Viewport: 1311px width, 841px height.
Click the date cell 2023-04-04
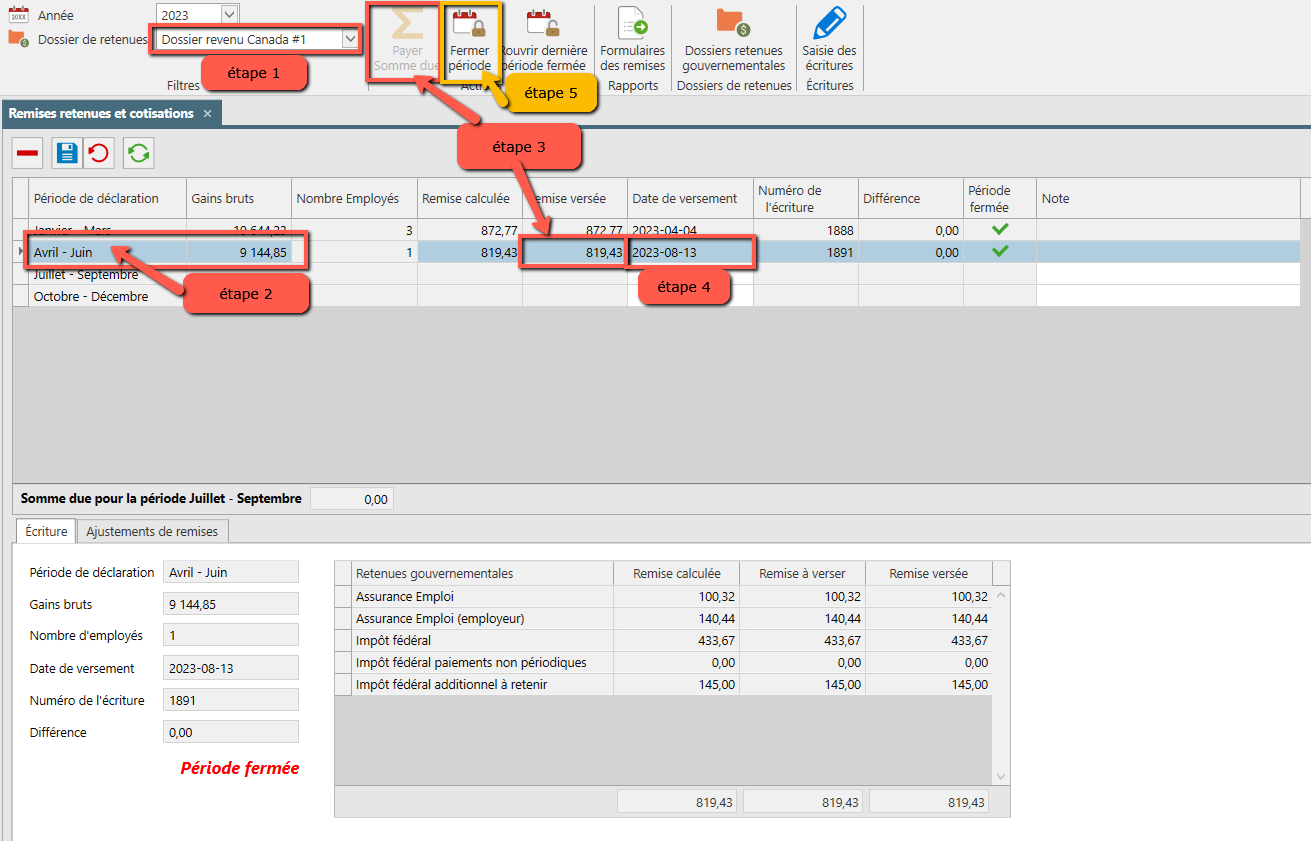pos(690,230)
